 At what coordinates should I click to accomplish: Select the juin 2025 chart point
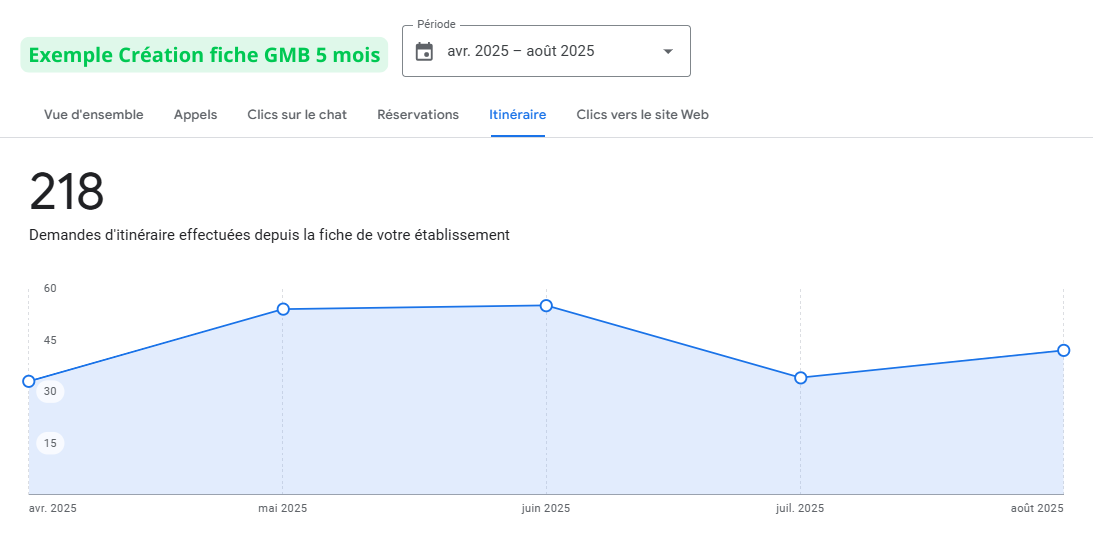click(546, 305)
